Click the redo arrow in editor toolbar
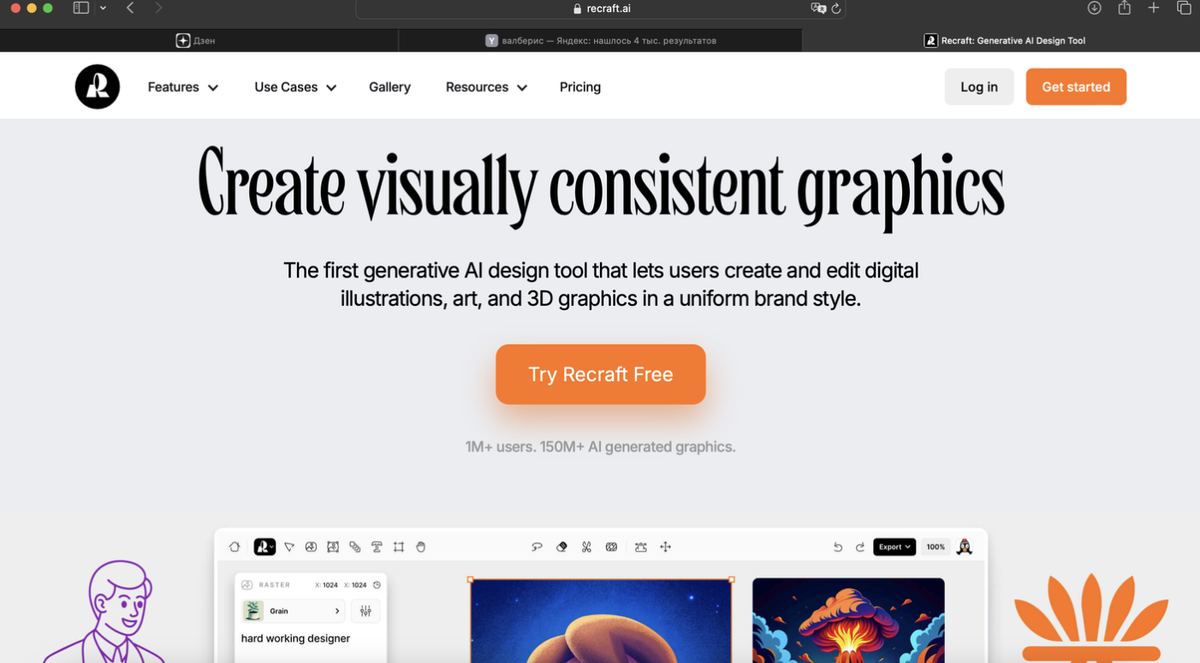This screenshot has height=663, width=1200. [x=860, y=547]
